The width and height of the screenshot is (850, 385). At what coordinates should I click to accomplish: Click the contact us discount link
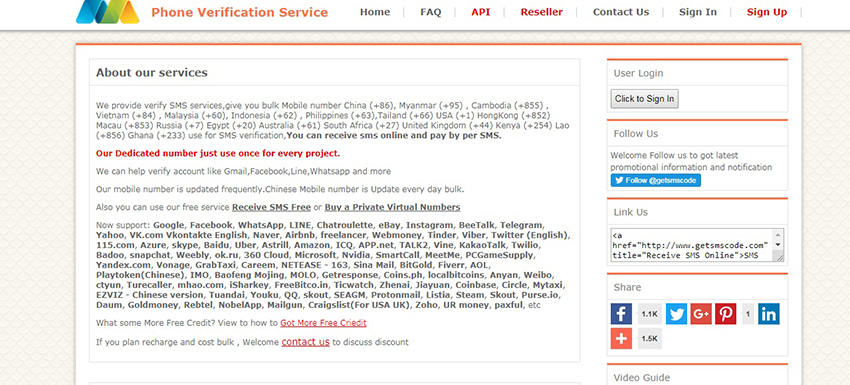[x=305, y=342]
